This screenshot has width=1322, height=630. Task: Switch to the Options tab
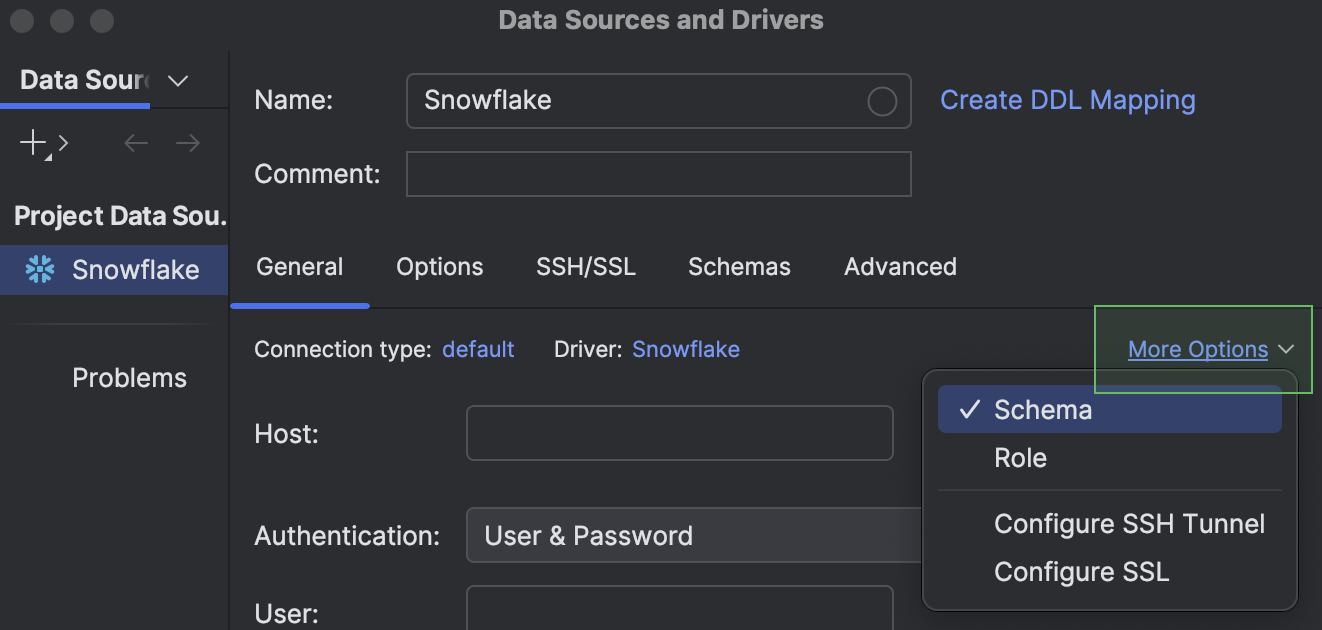point(439,267)
